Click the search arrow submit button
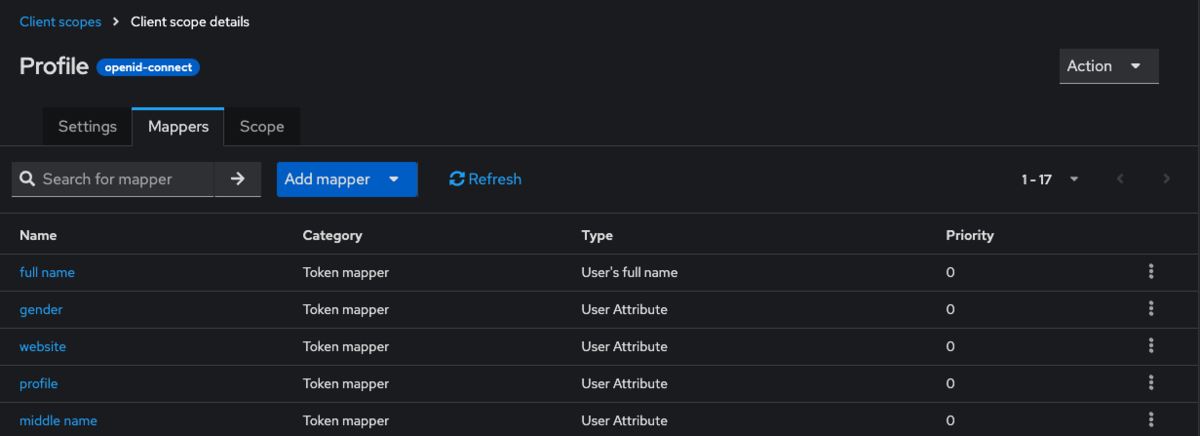 [238, 179]
